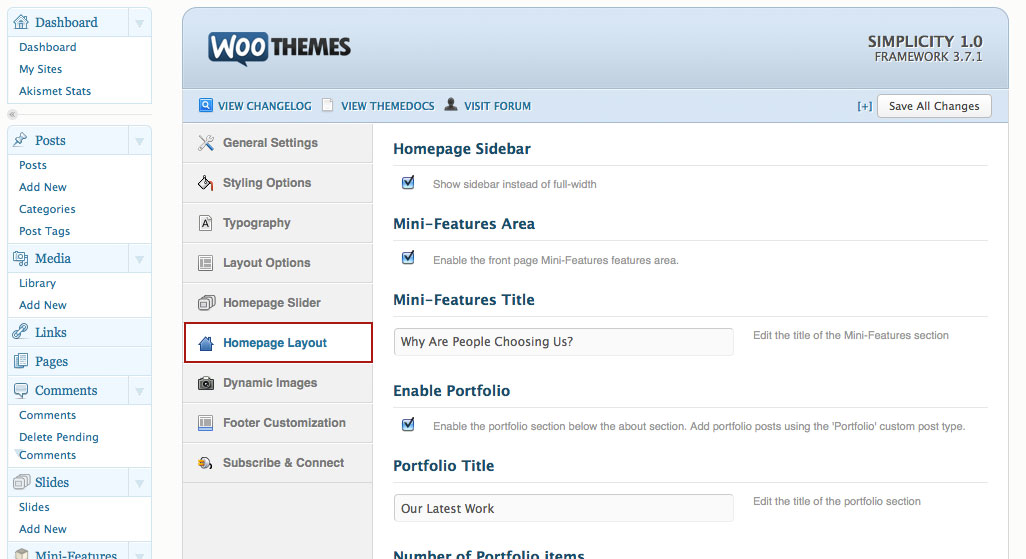Collapse the Media menu arrow
The image size is (1026, 559).
(140, 259)
